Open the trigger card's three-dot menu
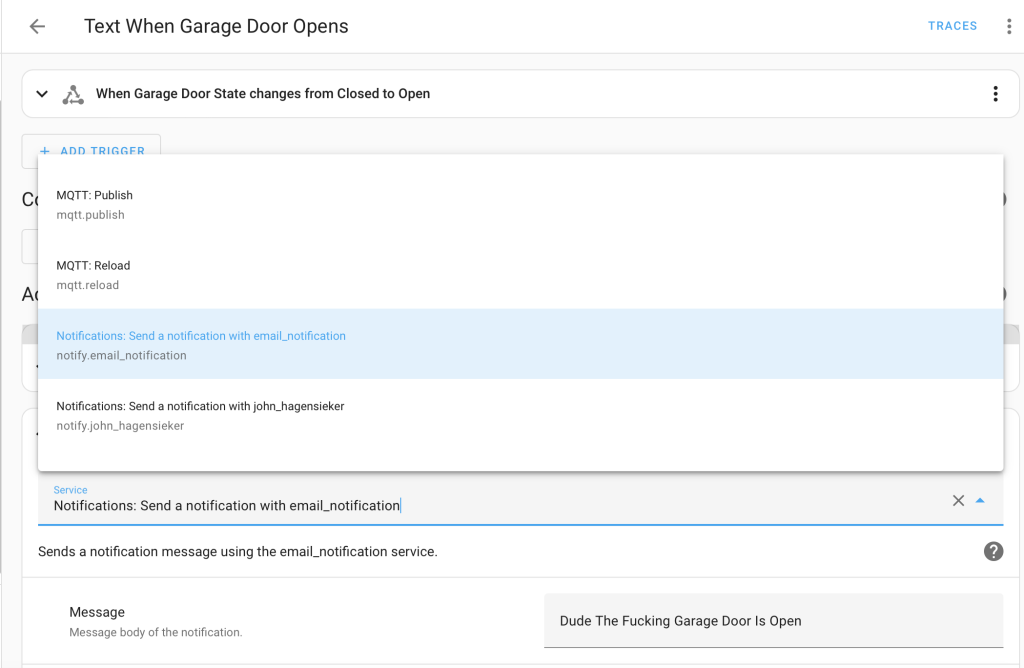The height and width of the screenshot is (668, 1024). 995,93
